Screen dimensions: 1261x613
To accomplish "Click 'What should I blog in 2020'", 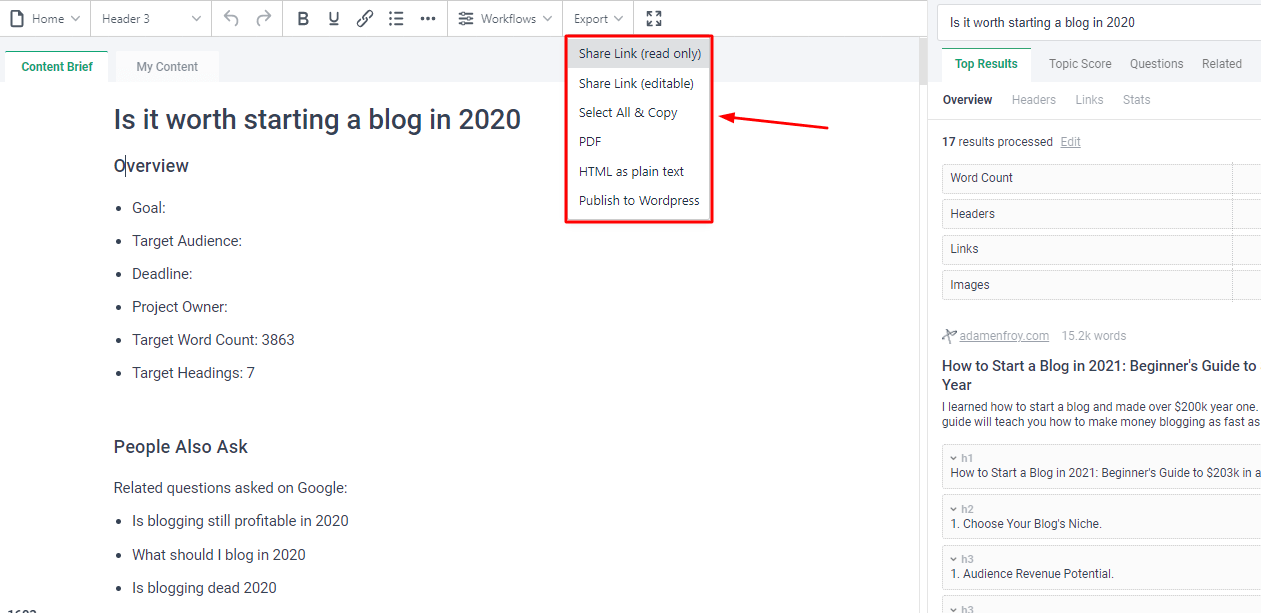I will (219, 555).
